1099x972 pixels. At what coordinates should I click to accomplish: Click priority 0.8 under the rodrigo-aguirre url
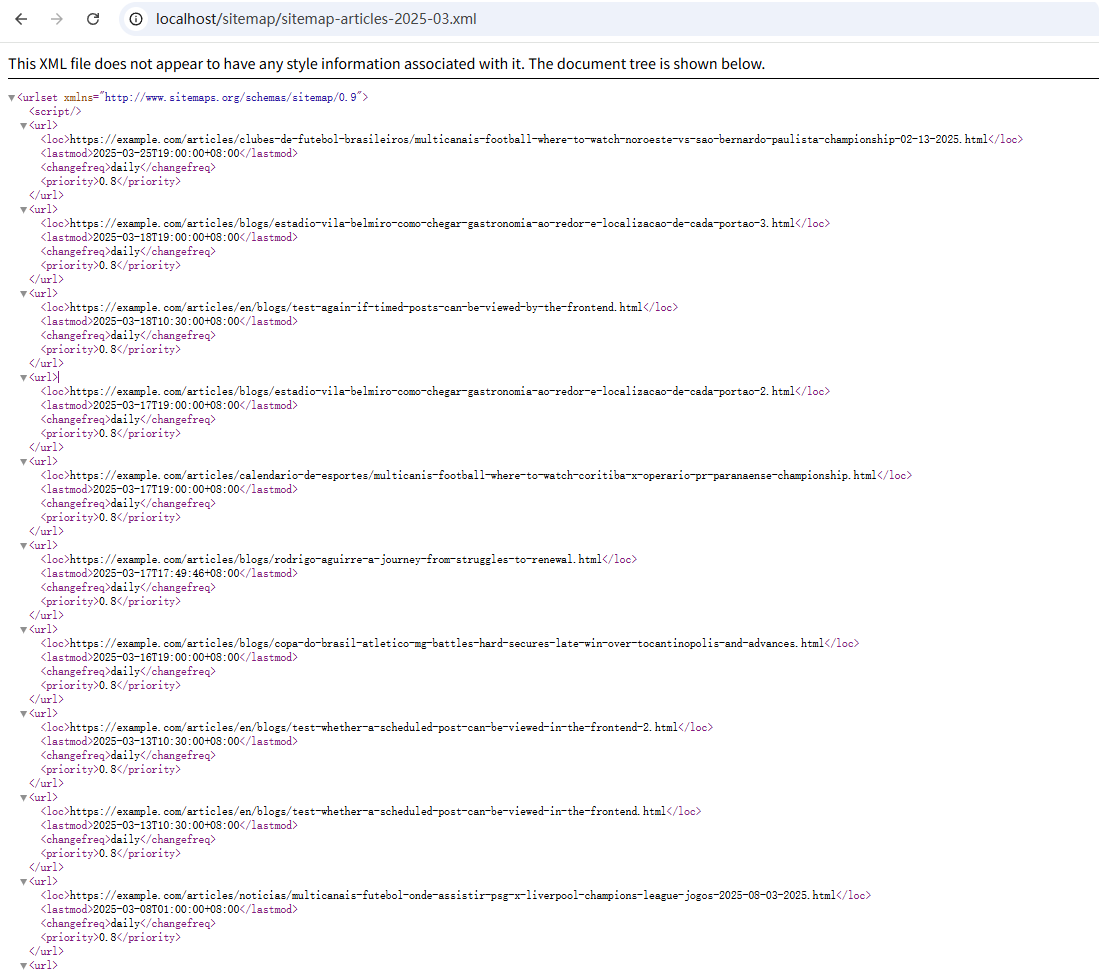pos(113,602)
